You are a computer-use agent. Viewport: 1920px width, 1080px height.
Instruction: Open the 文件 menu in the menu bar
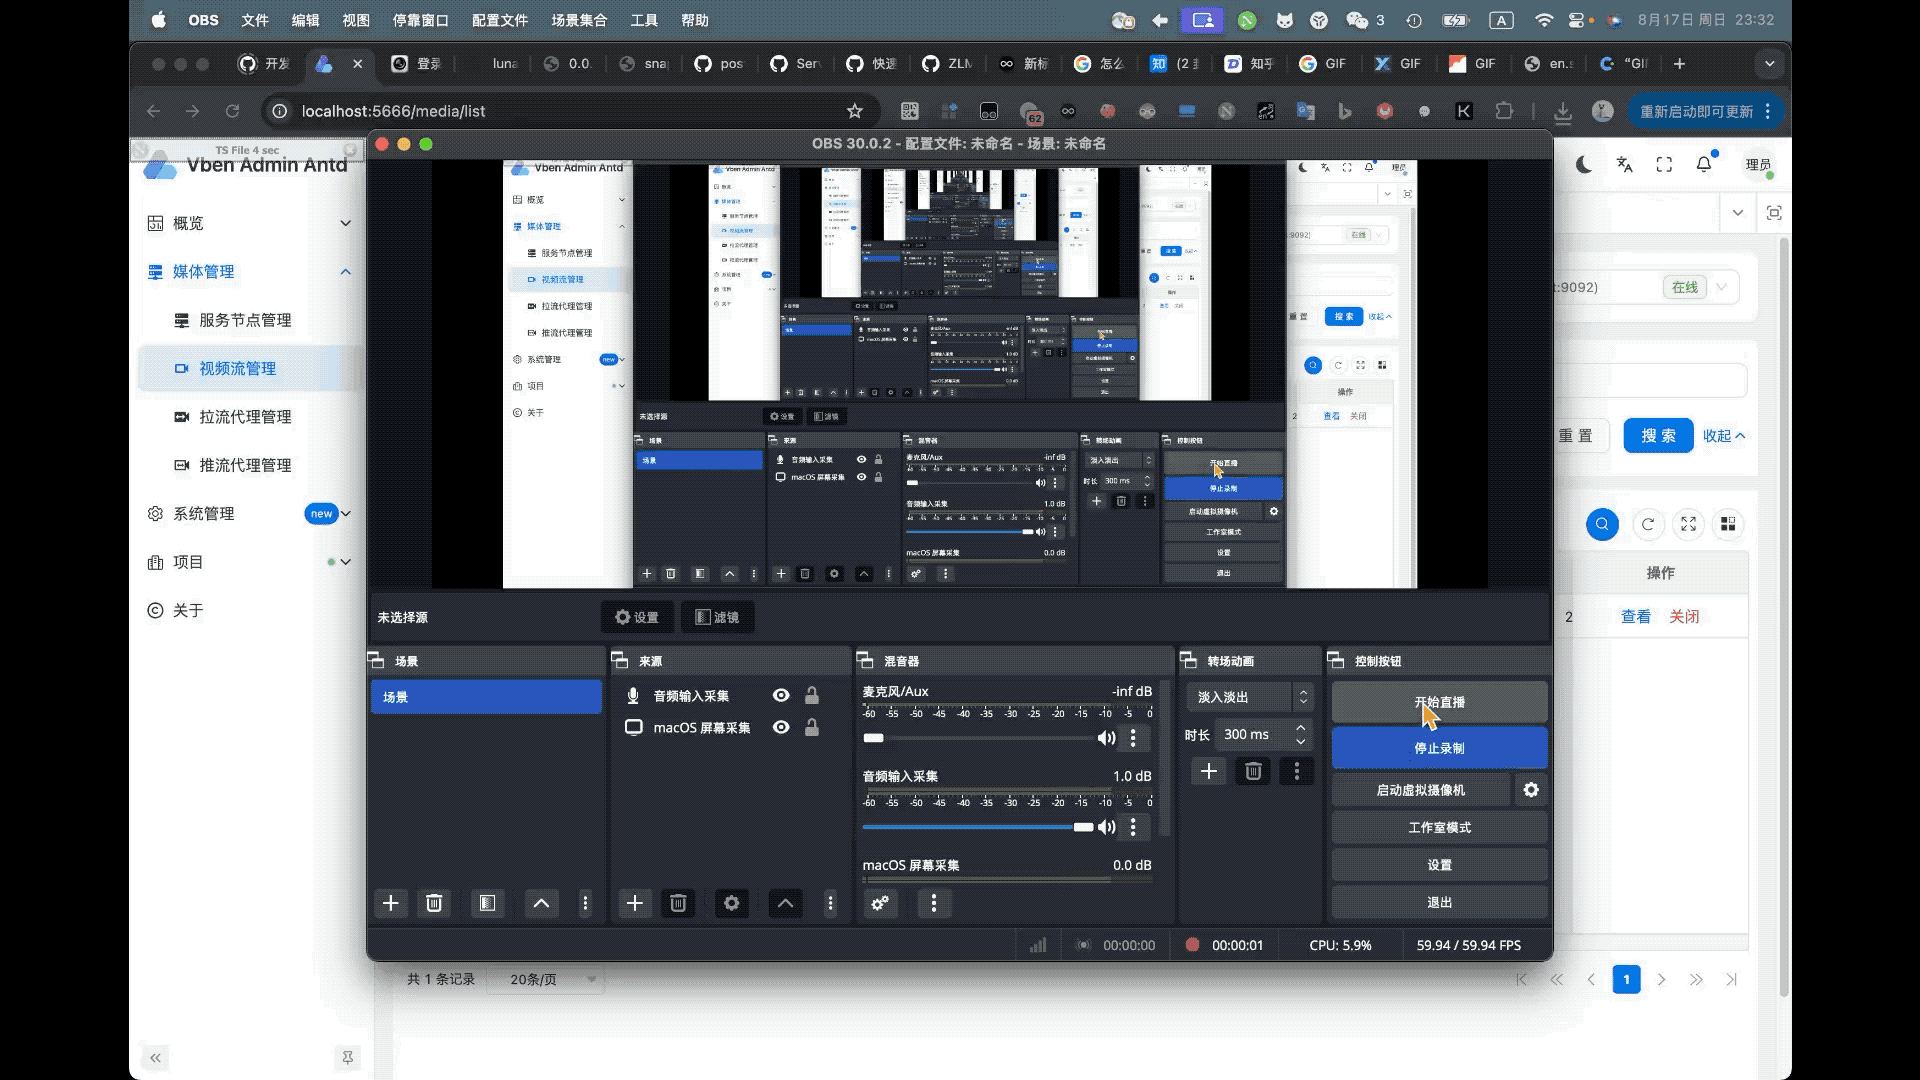coord(255,20)
